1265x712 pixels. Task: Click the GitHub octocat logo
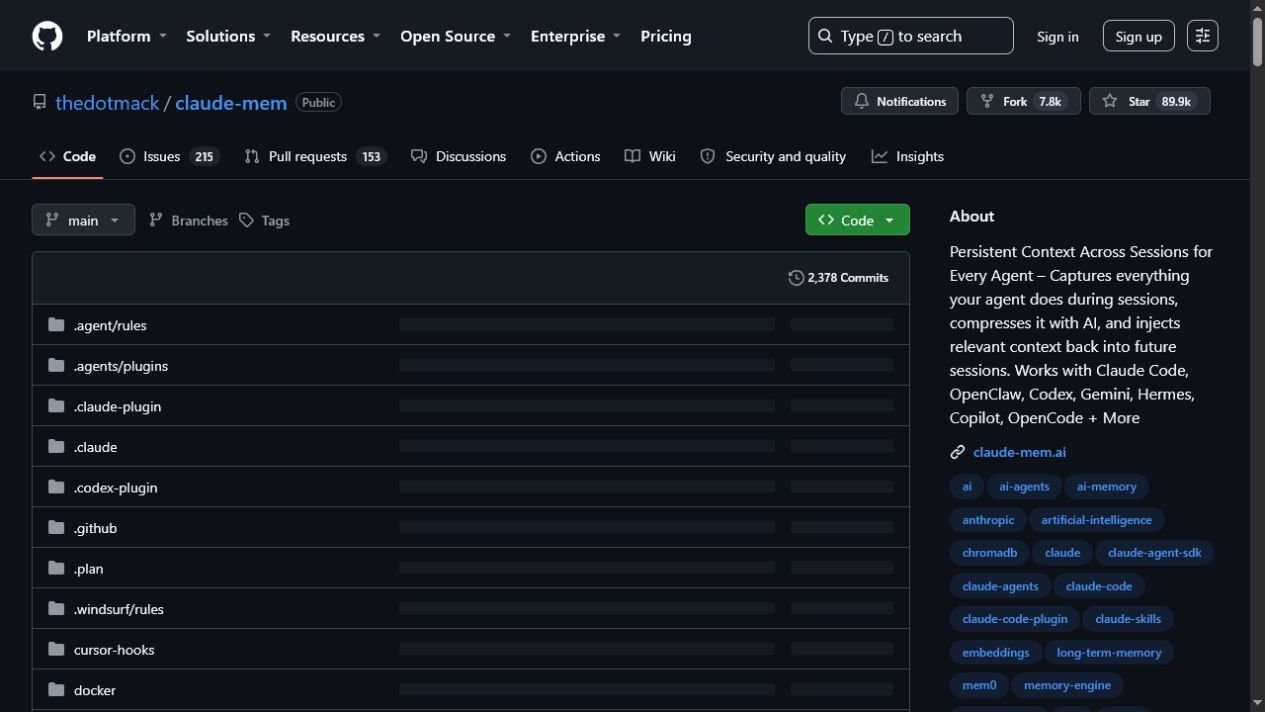pos(47,36)
